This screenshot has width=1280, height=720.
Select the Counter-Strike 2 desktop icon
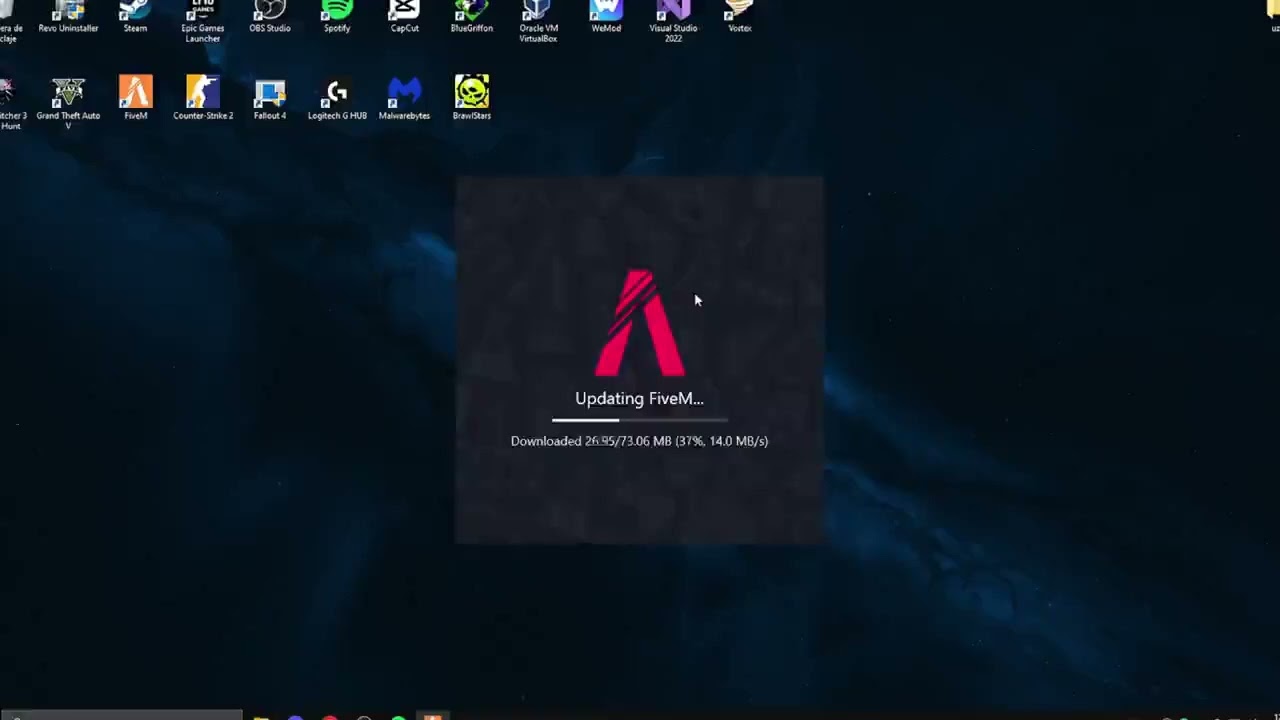[202, 98]
